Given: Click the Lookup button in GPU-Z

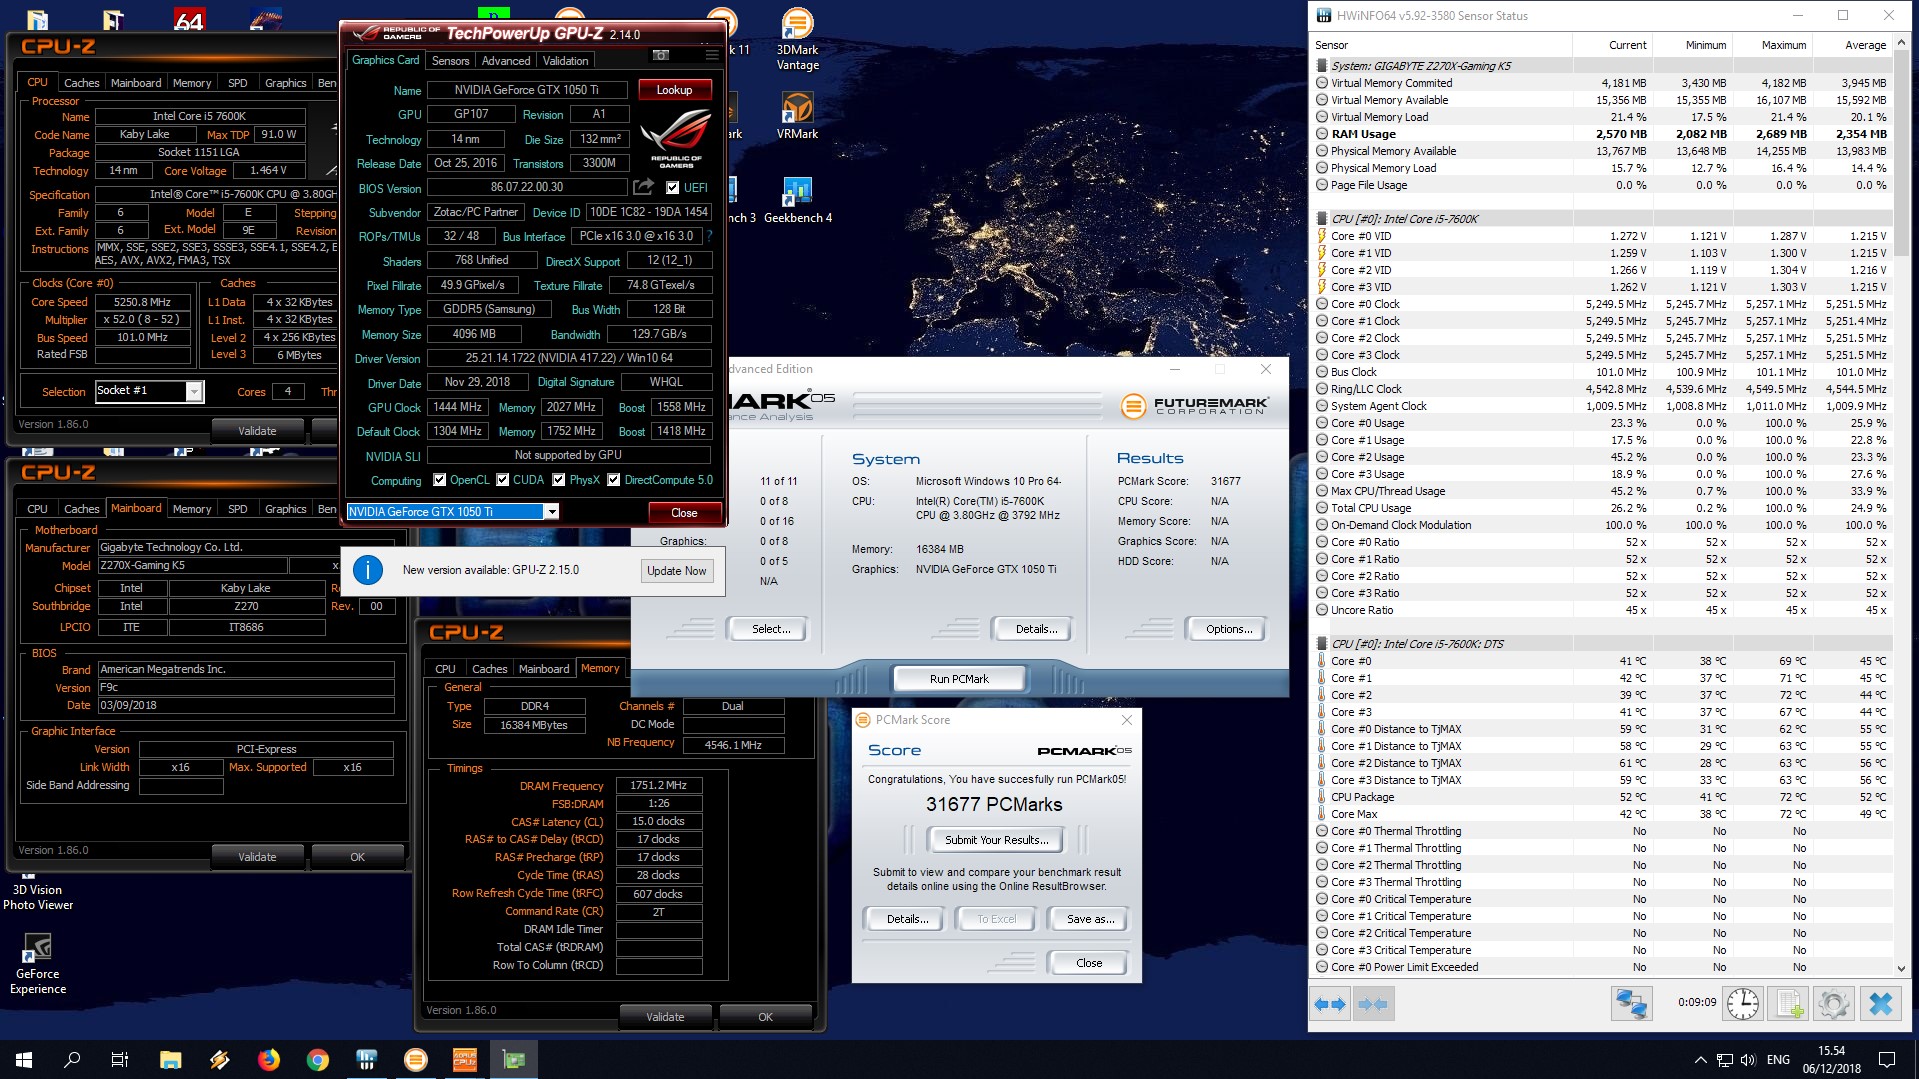Looking at the screenshot, I should [674, 90].
